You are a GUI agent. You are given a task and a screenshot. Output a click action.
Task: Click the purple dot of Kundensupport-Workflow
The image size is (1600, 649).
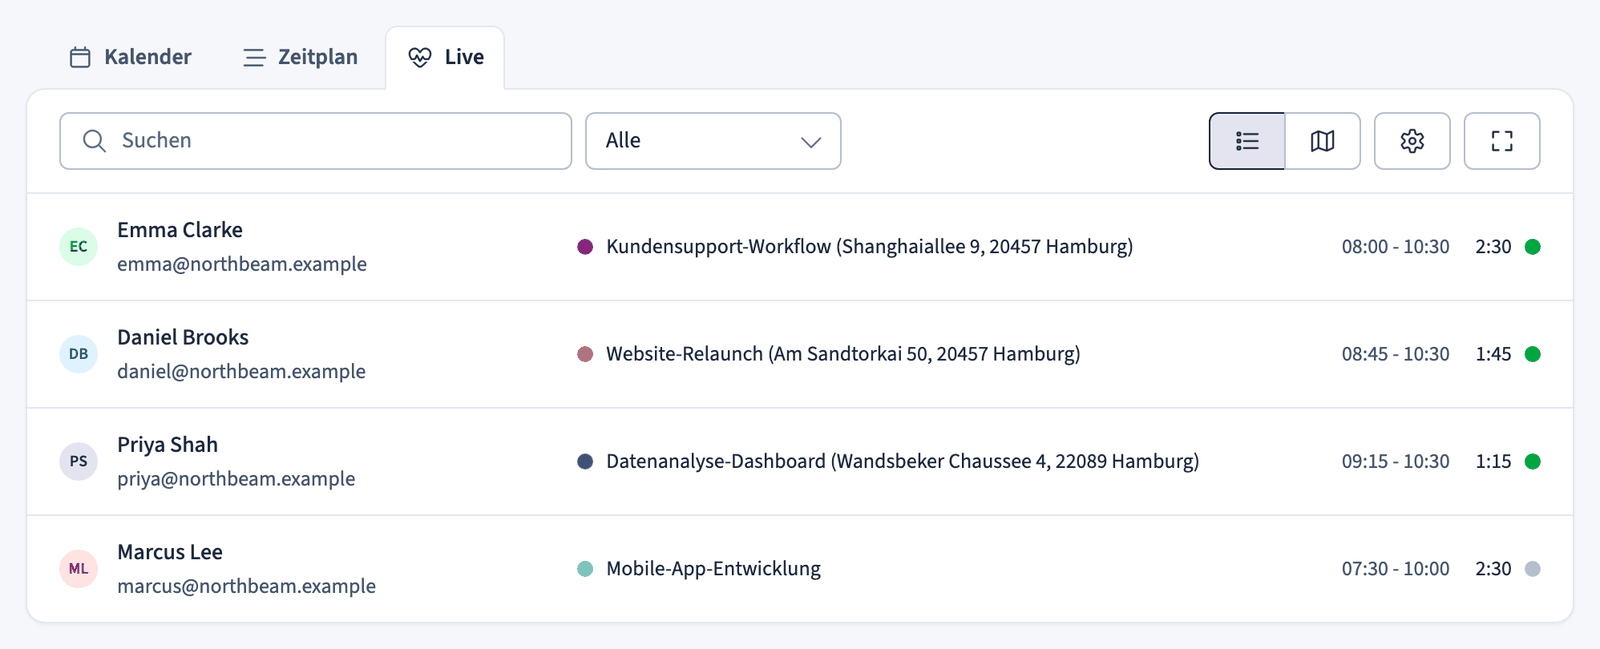coord(585,247)
